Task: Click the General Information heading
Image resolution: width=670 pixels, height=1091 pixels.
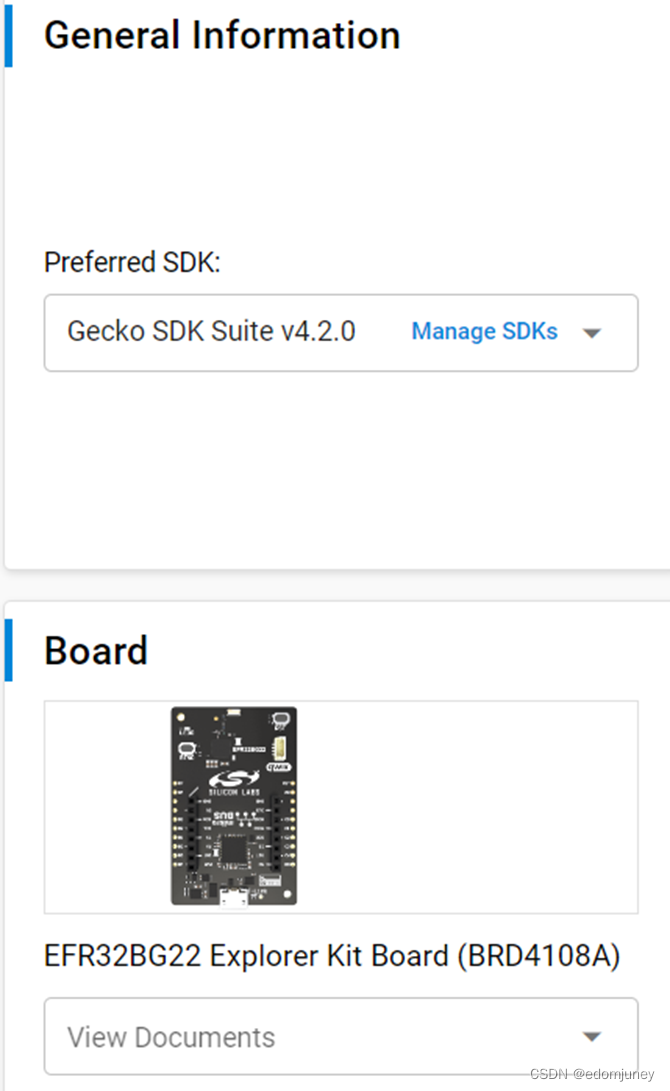Action: tap(222, 35)
